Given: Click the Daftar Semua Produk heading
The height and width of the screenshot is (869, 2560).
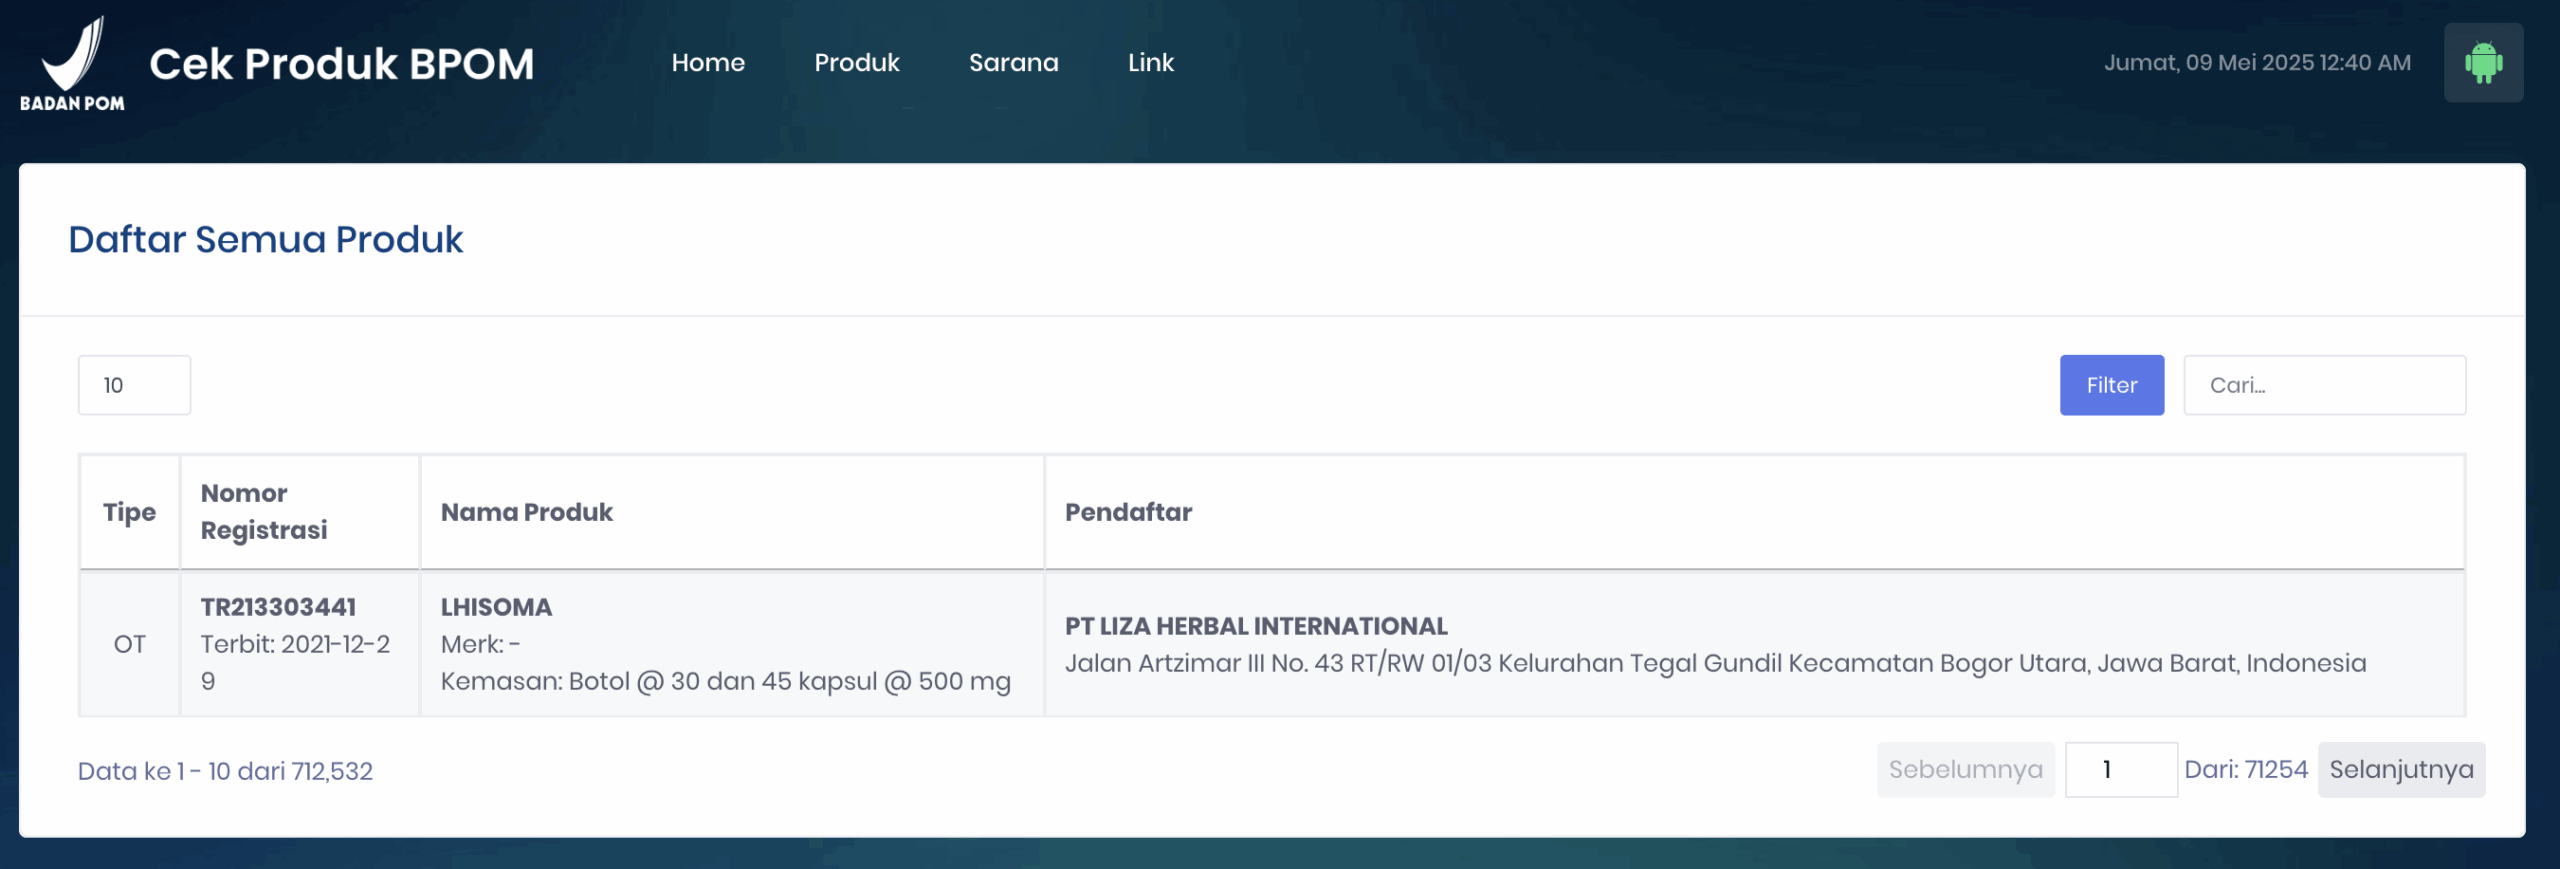Looking at the screenshot, I should click(x=266, y=240).
